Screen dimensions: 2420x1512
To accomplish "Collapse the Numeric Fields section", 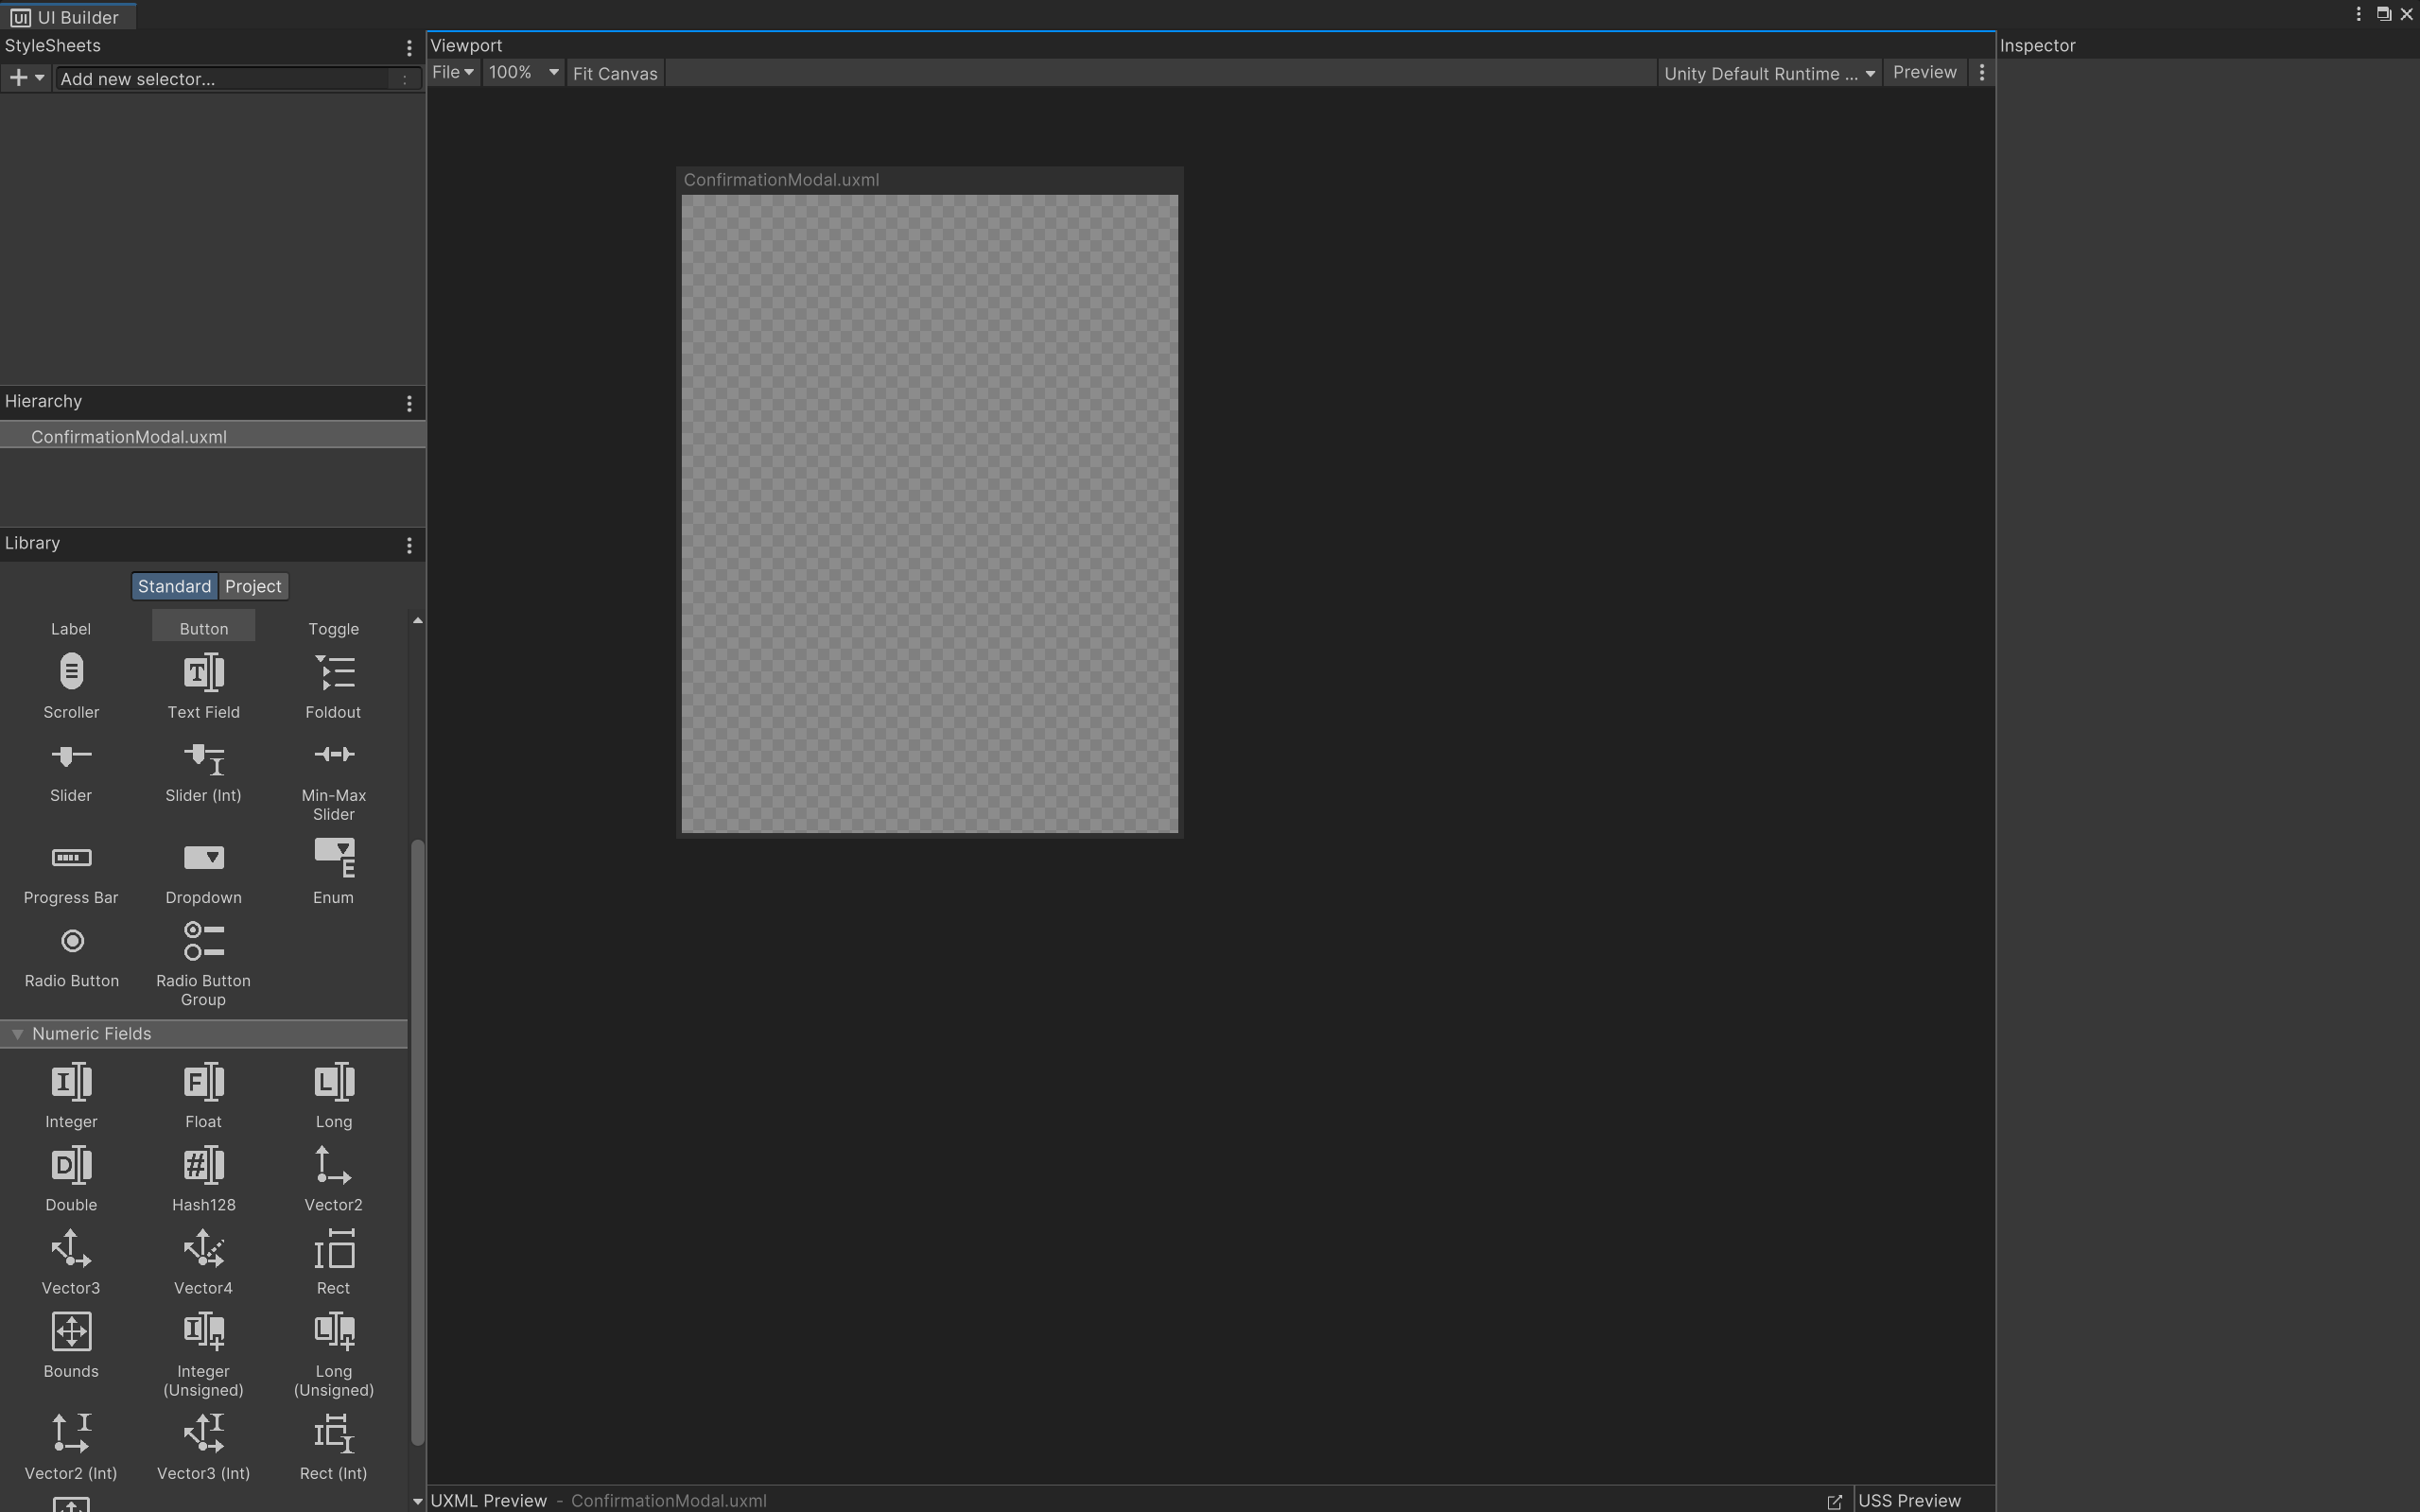I will click(18, 1034).
